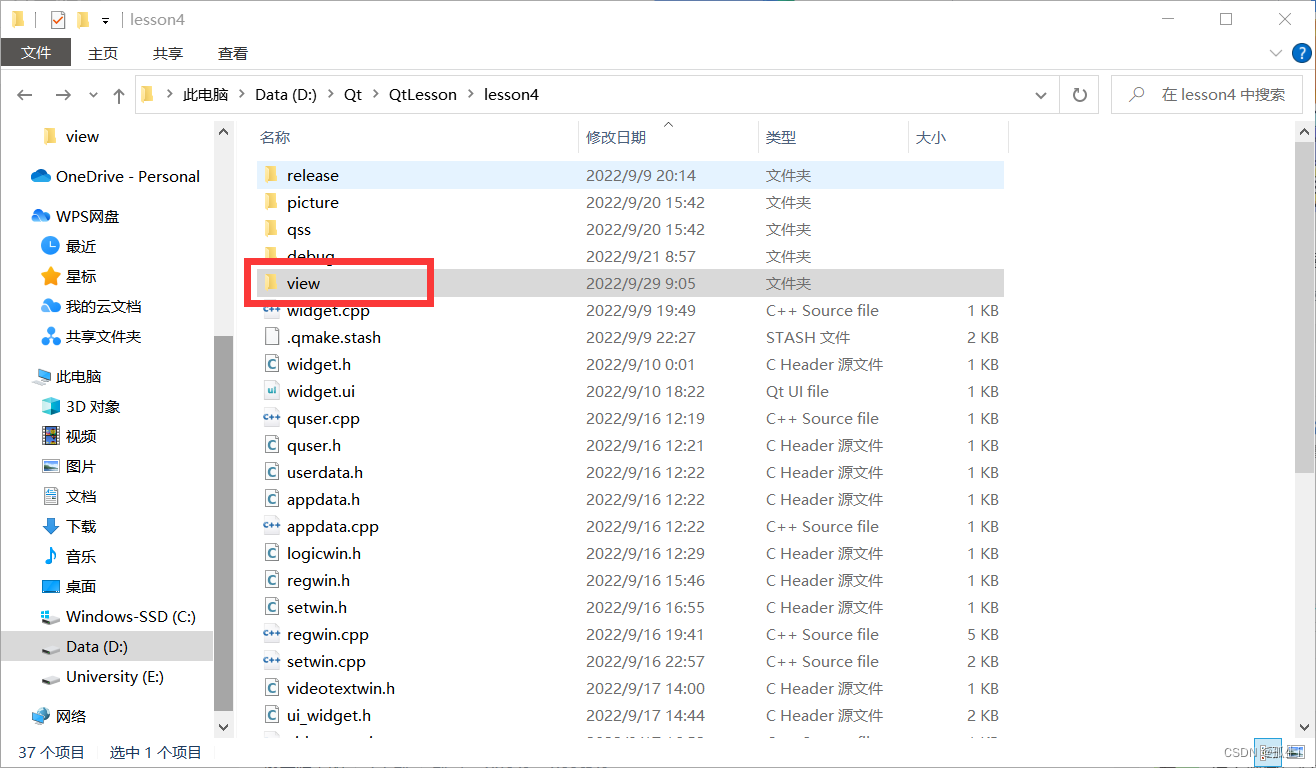
Task: Click the Back navigation arrow
Action: point(26,95)
